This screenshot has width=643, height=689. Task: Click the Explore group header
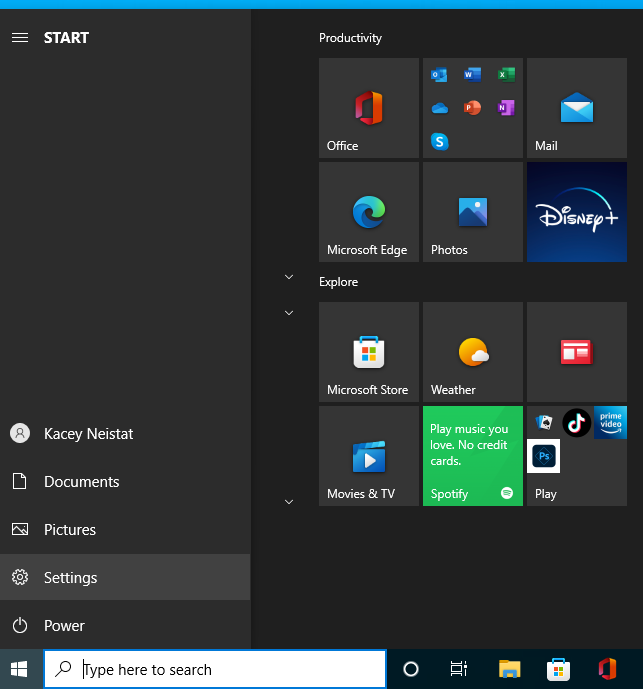pos(338,282)
